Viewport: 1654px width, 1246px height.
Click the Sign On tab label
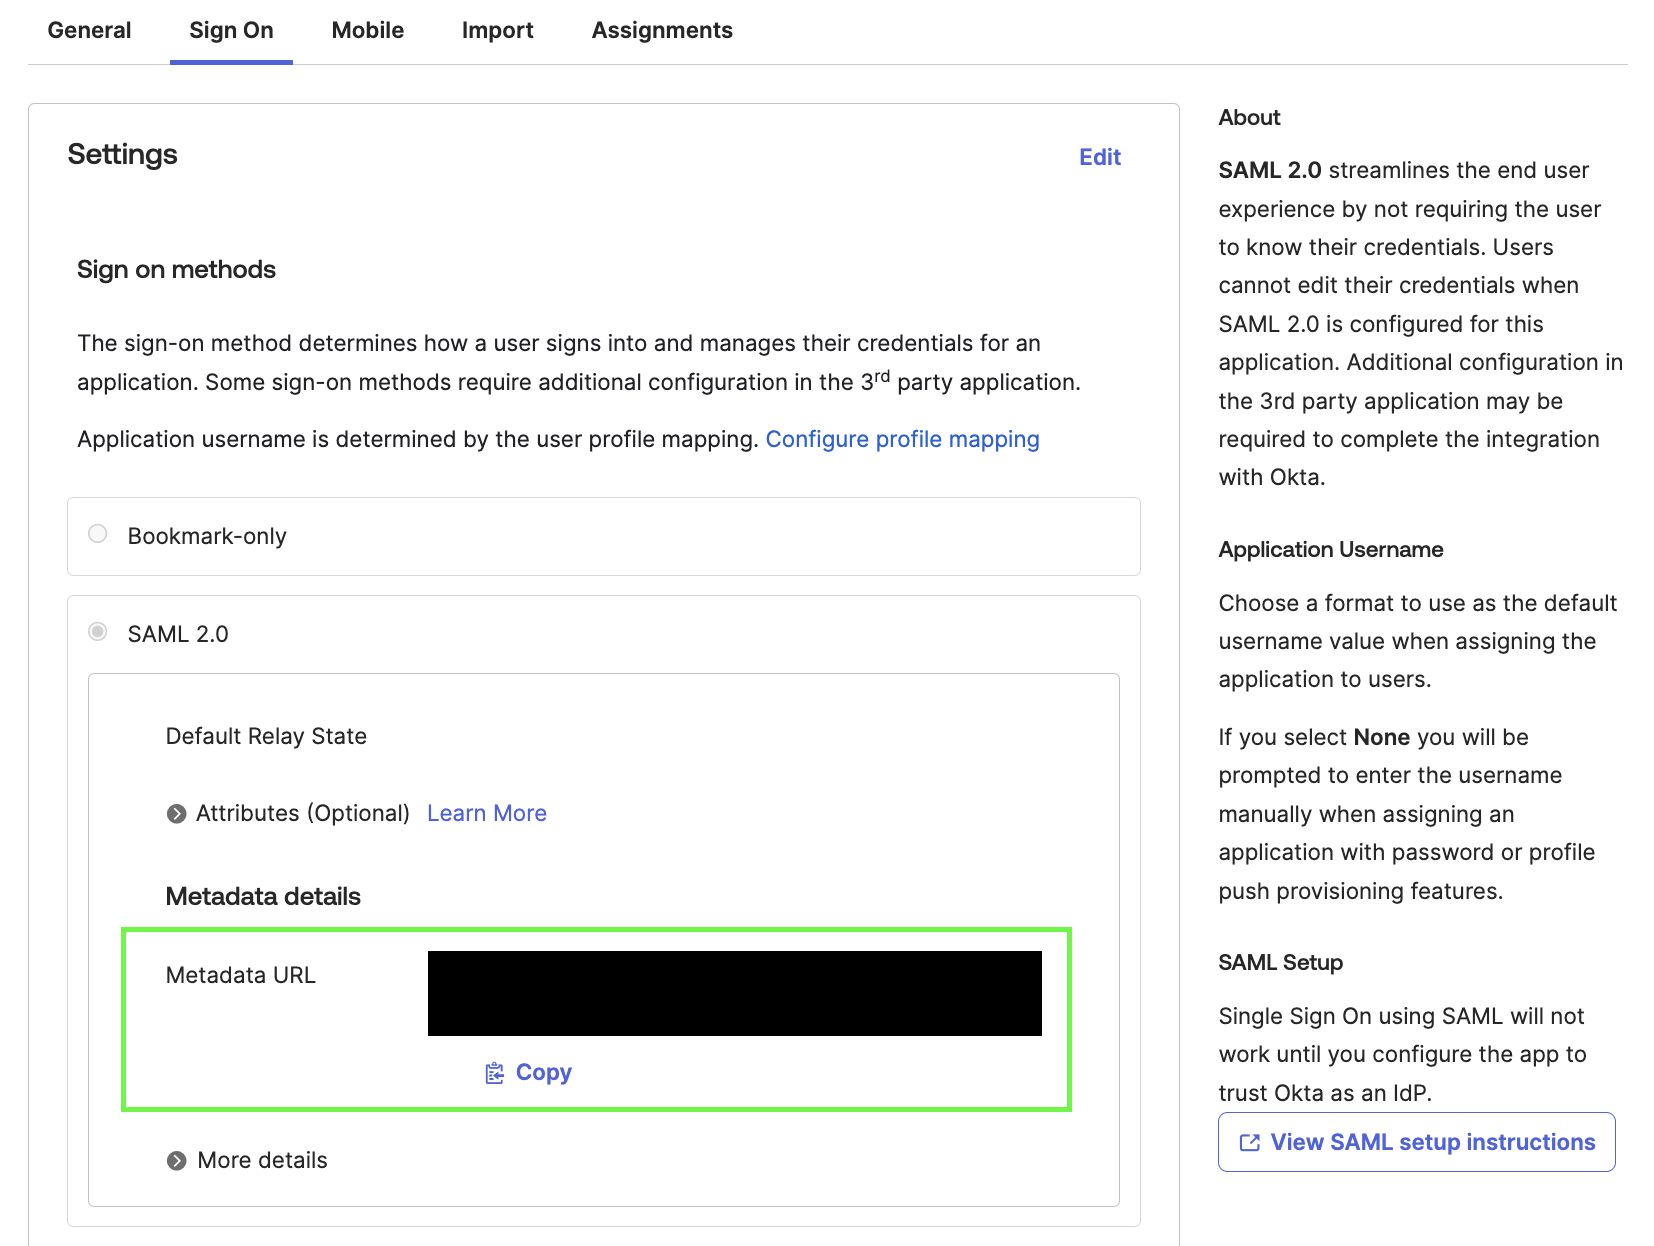point(231,30)
